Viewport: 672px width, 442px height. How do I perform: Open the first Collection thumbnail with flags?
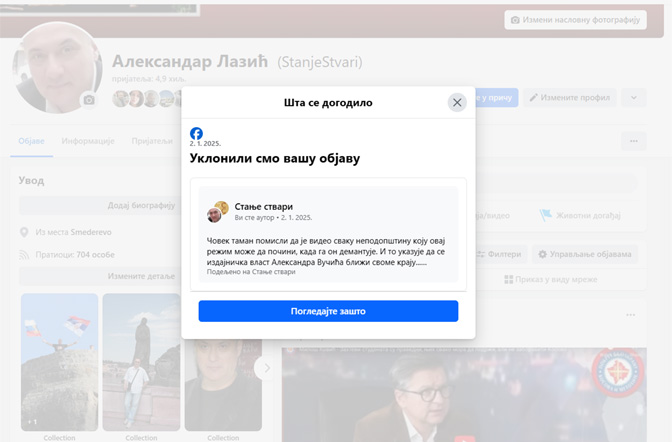point(59,362)
